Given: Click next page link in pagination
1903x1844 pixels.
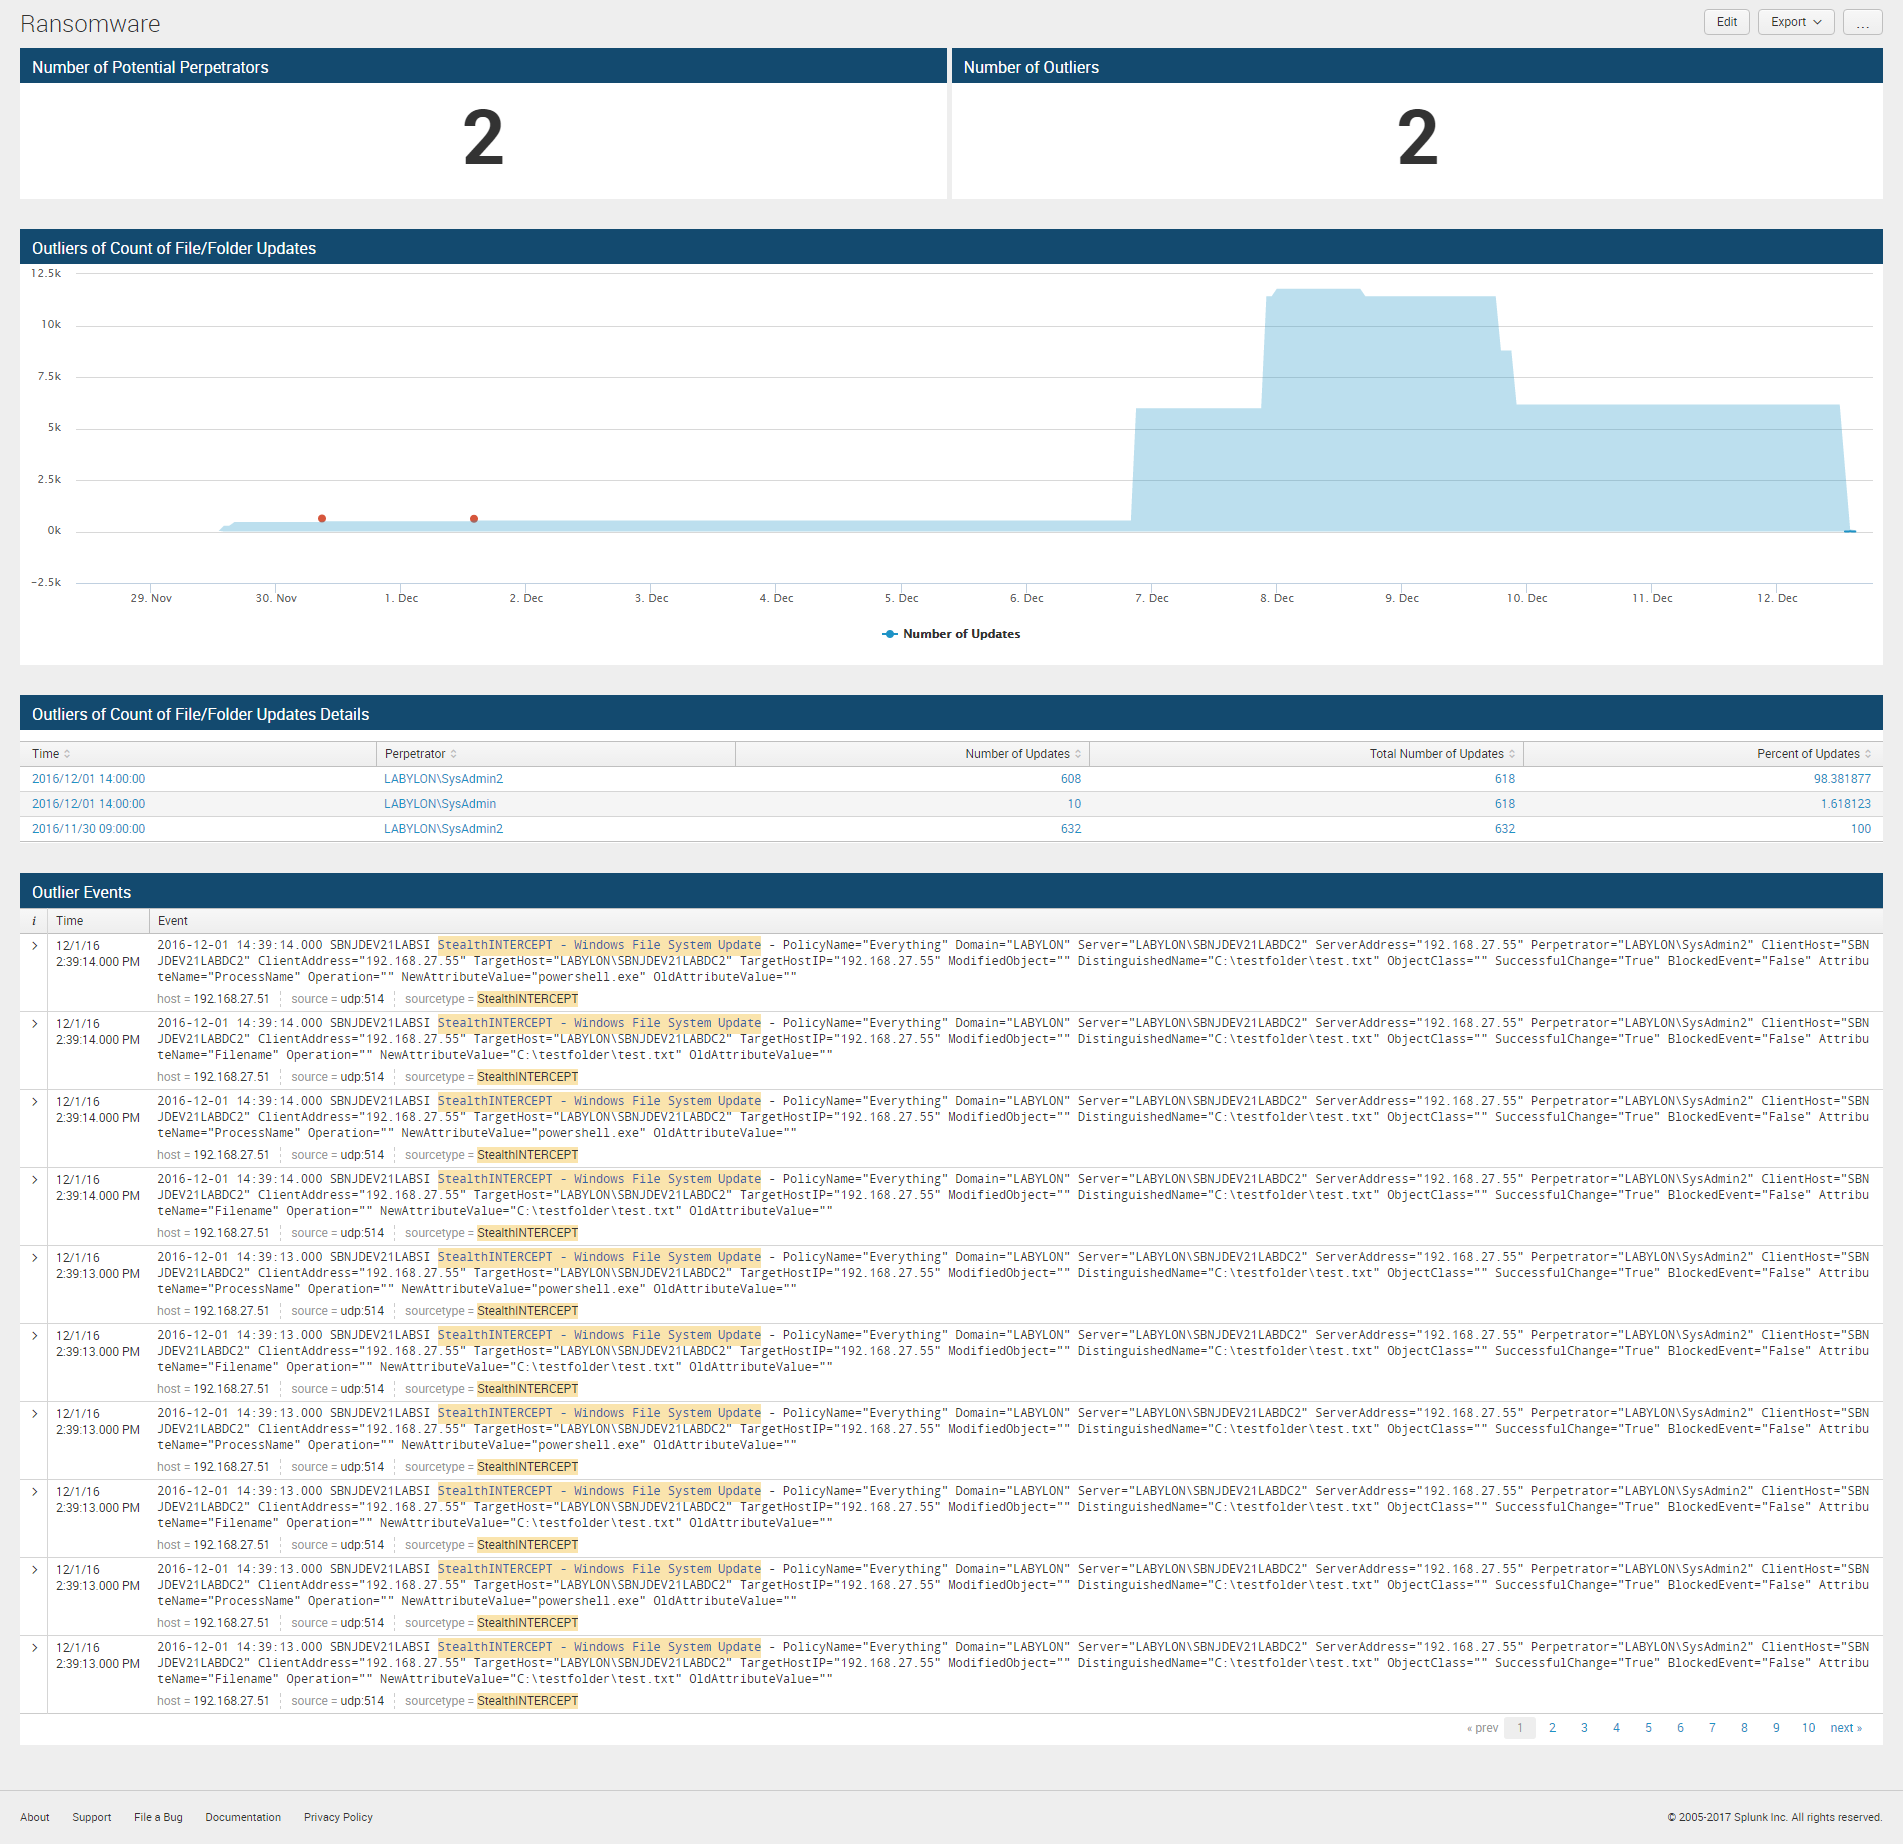Looking at the screenshot, I should (x=1846, y=1728).
